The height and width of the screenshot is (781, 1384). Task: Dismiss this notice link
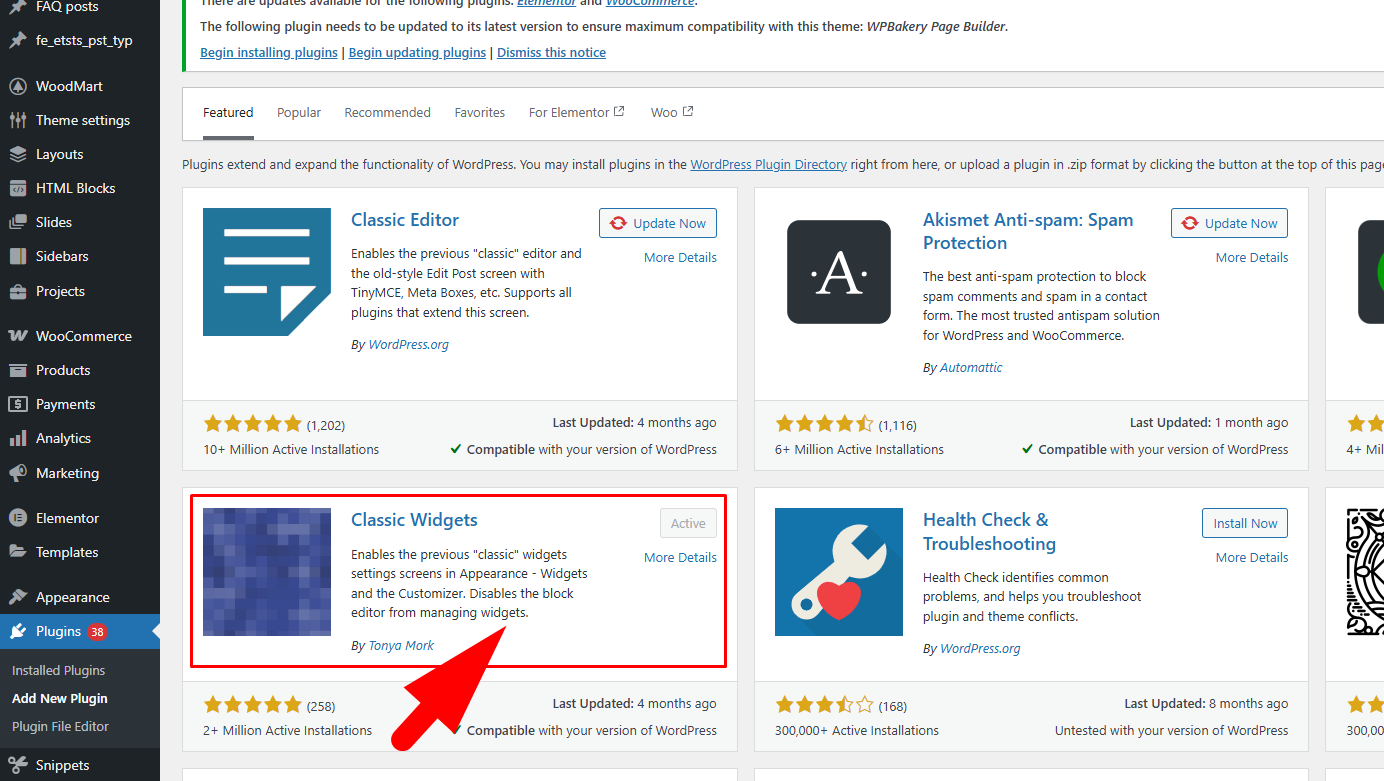[551, 52]
